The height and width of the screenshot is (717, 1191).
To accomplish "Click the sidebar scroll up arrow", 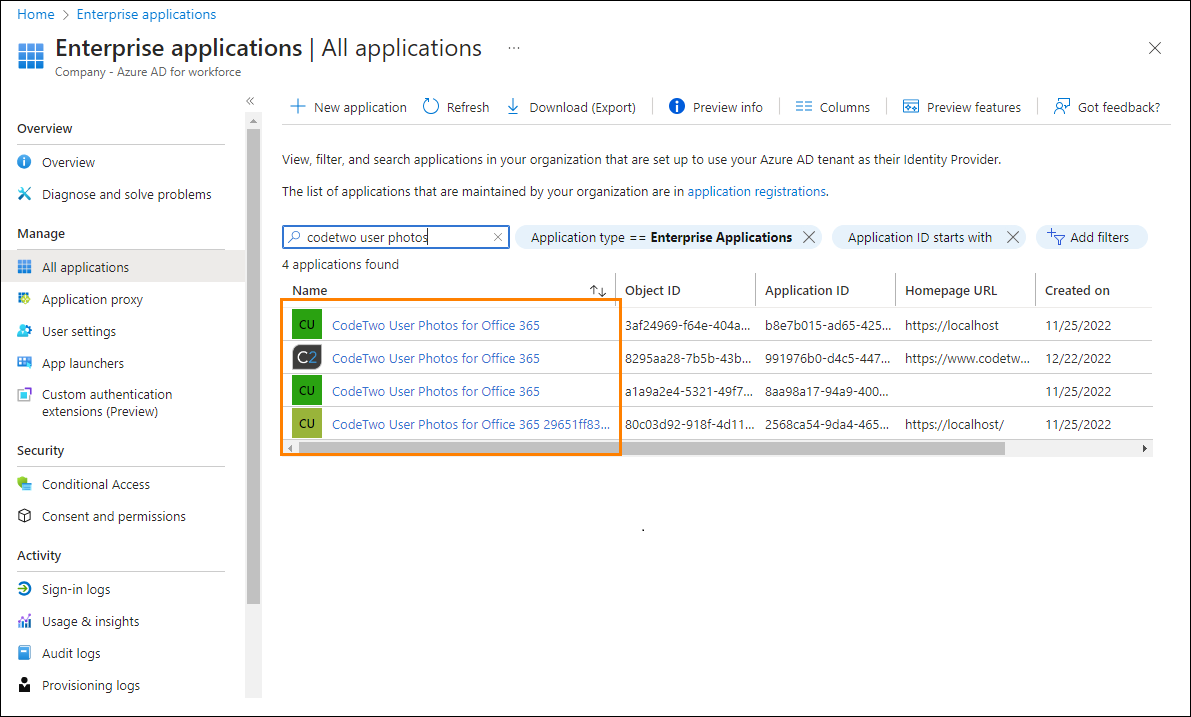I will coord(253,121).
